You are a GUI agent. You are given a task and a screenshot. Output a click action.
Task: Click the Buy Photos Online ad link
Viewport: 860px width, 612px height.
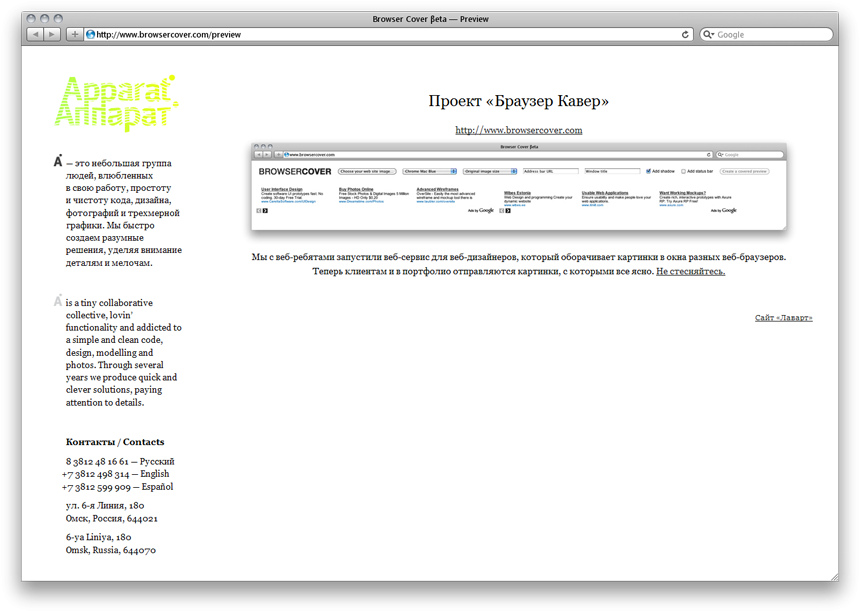tap(356, 189)
